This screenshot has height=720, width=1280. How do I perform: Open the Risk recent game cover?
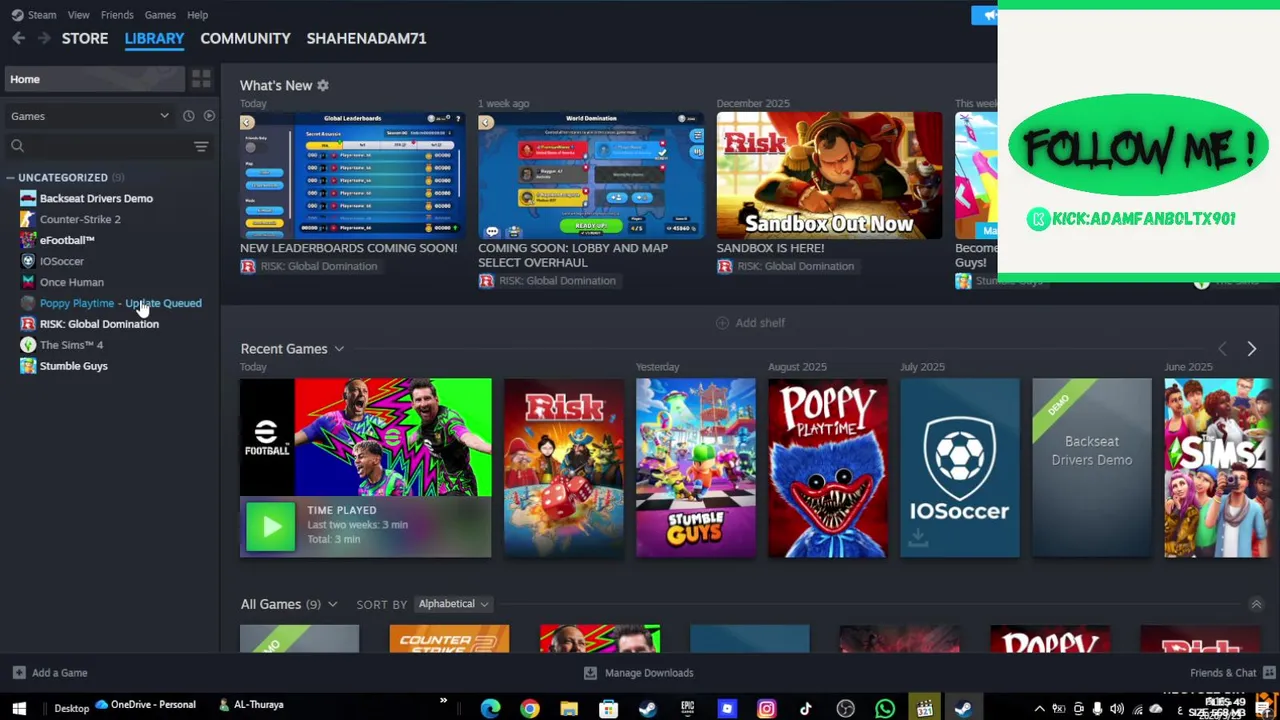coord(564,467)
